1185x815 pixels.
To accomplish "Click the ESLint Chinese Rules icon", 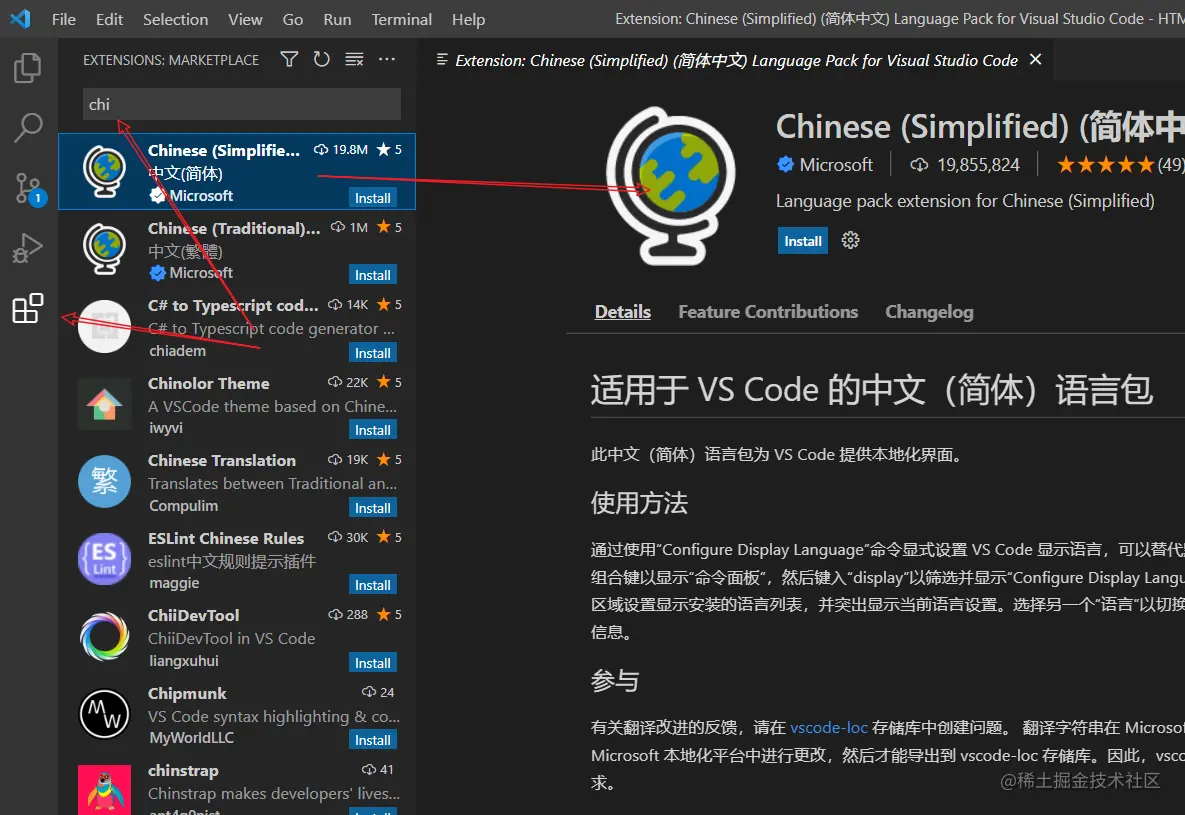I will 104,559.
